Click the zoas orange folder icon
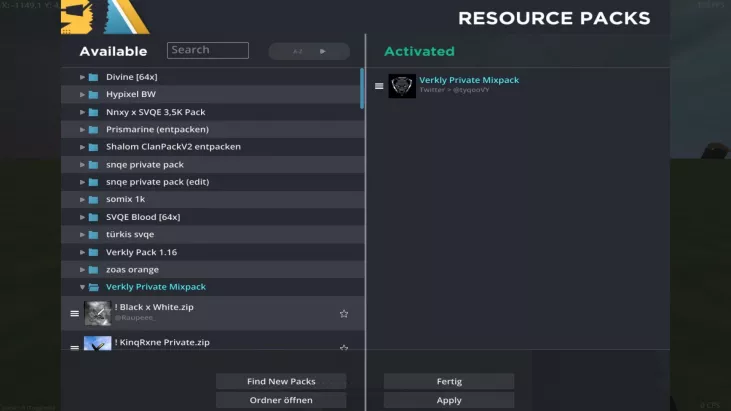Screen dimensions: 731x411 pyautogui.click(x=93, y=269)
